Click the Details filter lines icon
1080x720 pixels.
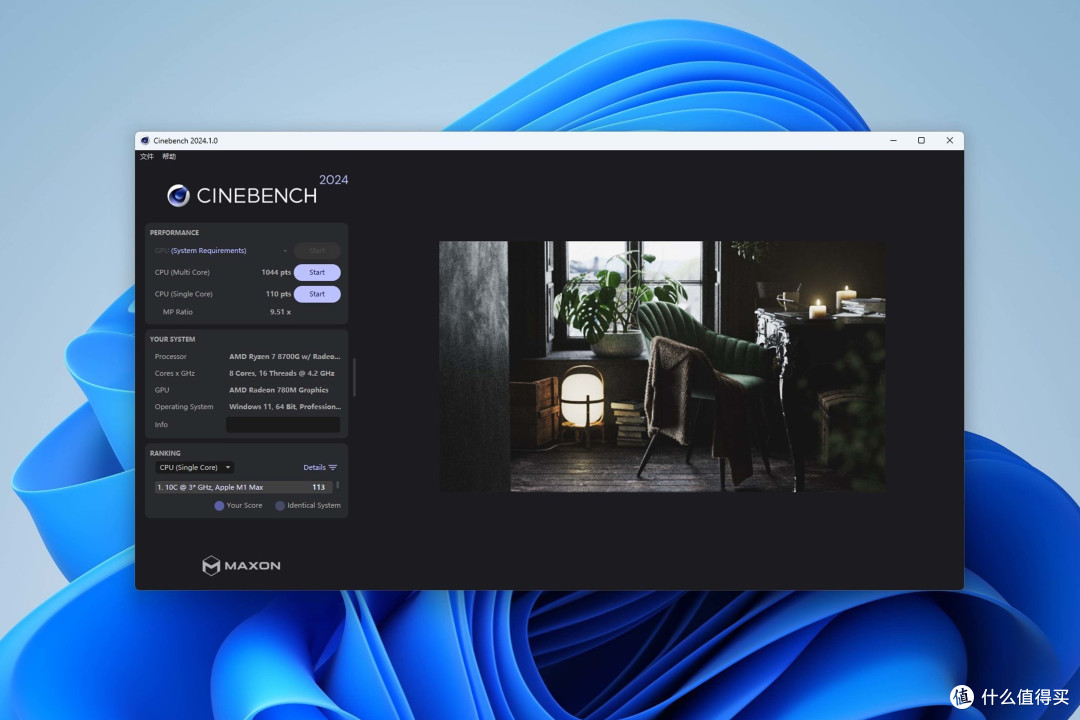pyautogui.click(x=333, y=467)
